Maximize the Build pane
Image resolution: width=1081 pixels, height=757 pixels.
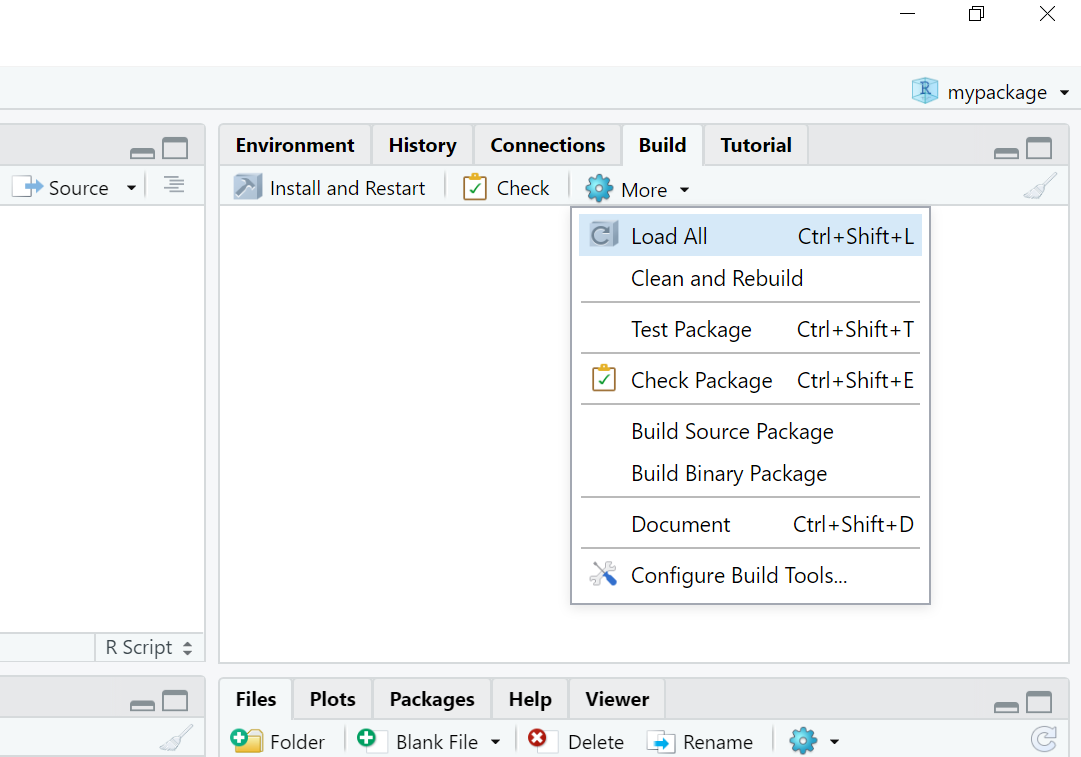[x=1039, y=149]
